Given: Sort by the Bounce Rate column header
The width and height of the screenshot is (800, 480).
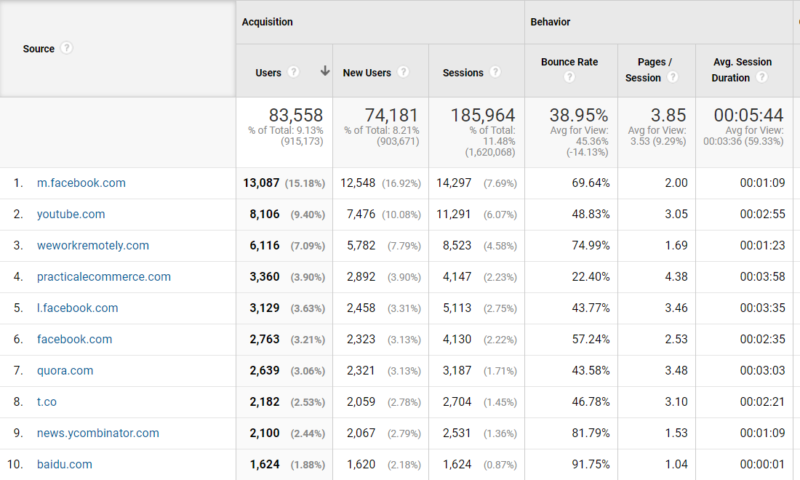Looking at the screenshot, I should pos(569,62).
